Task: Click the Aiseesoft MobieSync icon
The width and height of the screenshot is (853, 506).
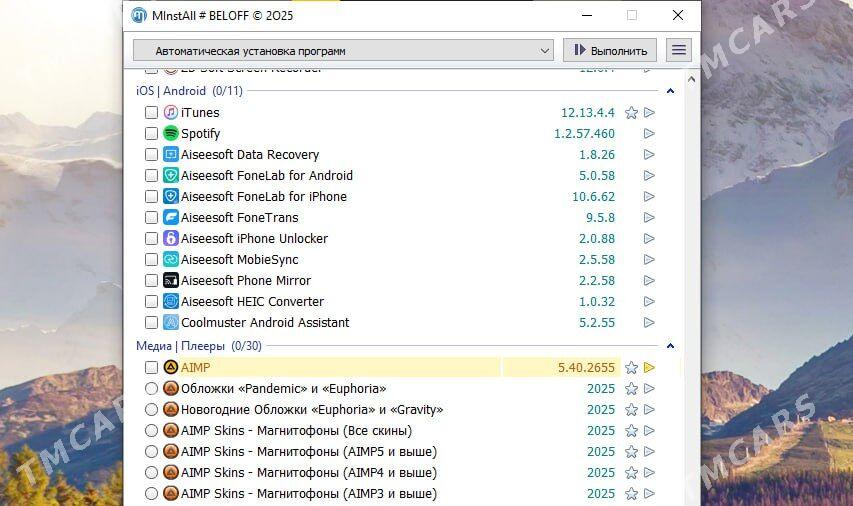Action: tap(171, 260)
